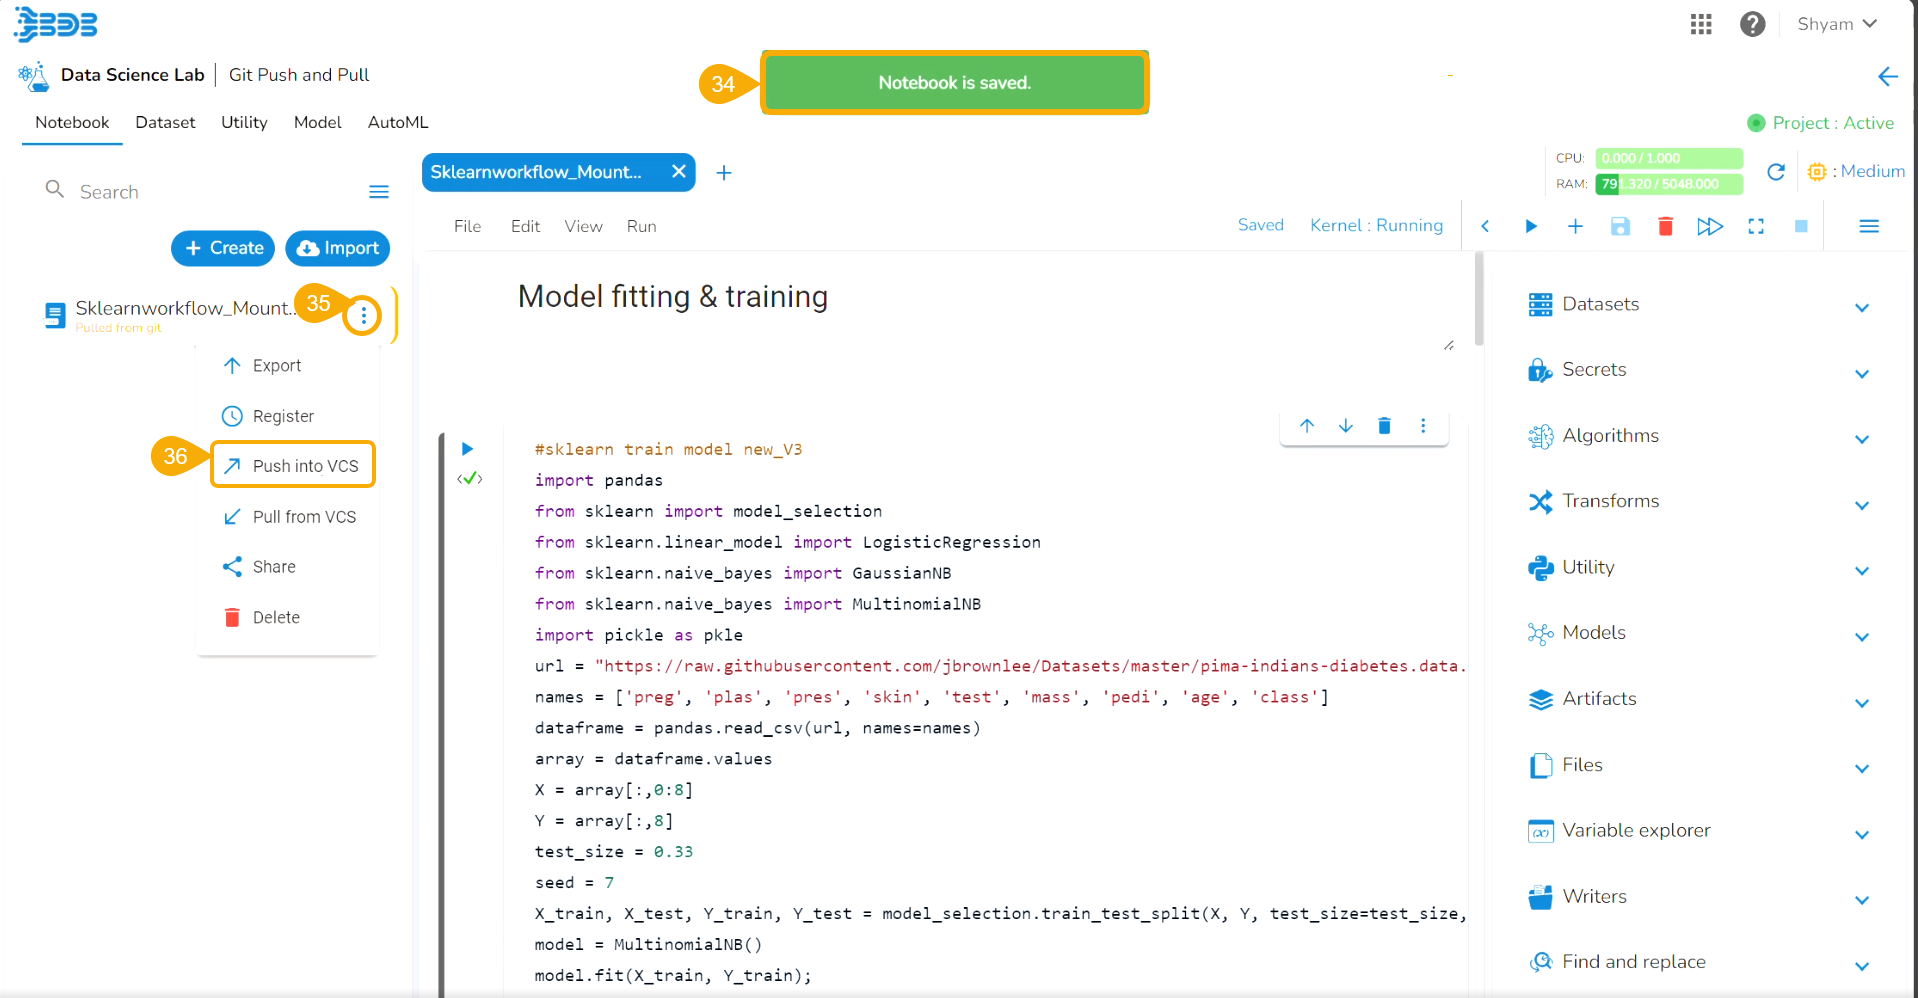
Task: Switch to the Utility tab
Action: 244,123
